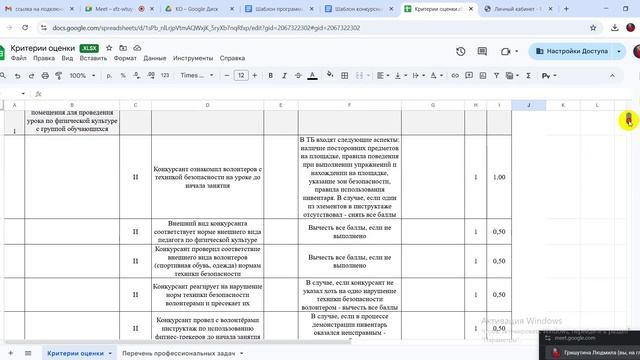Insert chart from toolbar
The width and height of the screenshot is (640, 360).
[x=482, y=76]
